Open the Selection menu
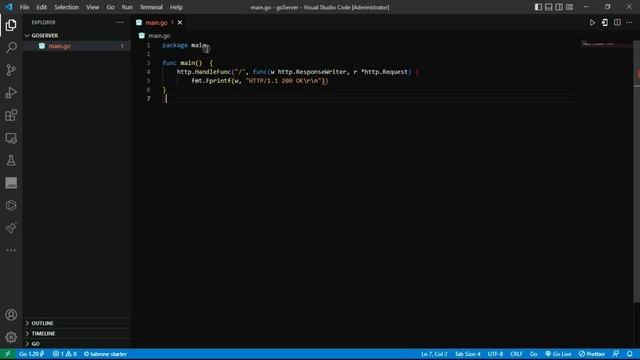 (x=67, y=7)
